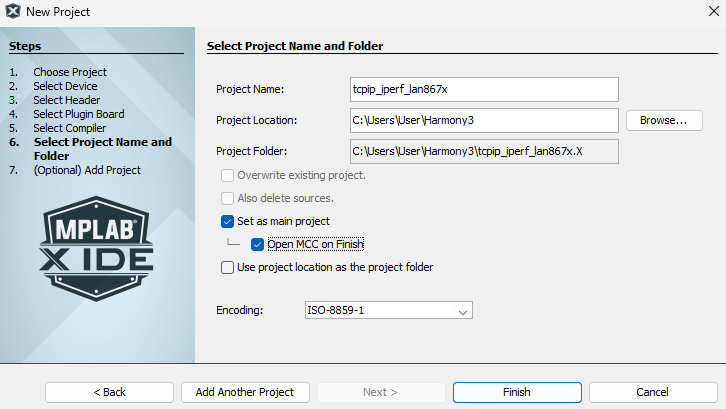The height and width of the screenshot is (409, 726).
Task: Uncheck Set as main project
Action: coord(228,221)
